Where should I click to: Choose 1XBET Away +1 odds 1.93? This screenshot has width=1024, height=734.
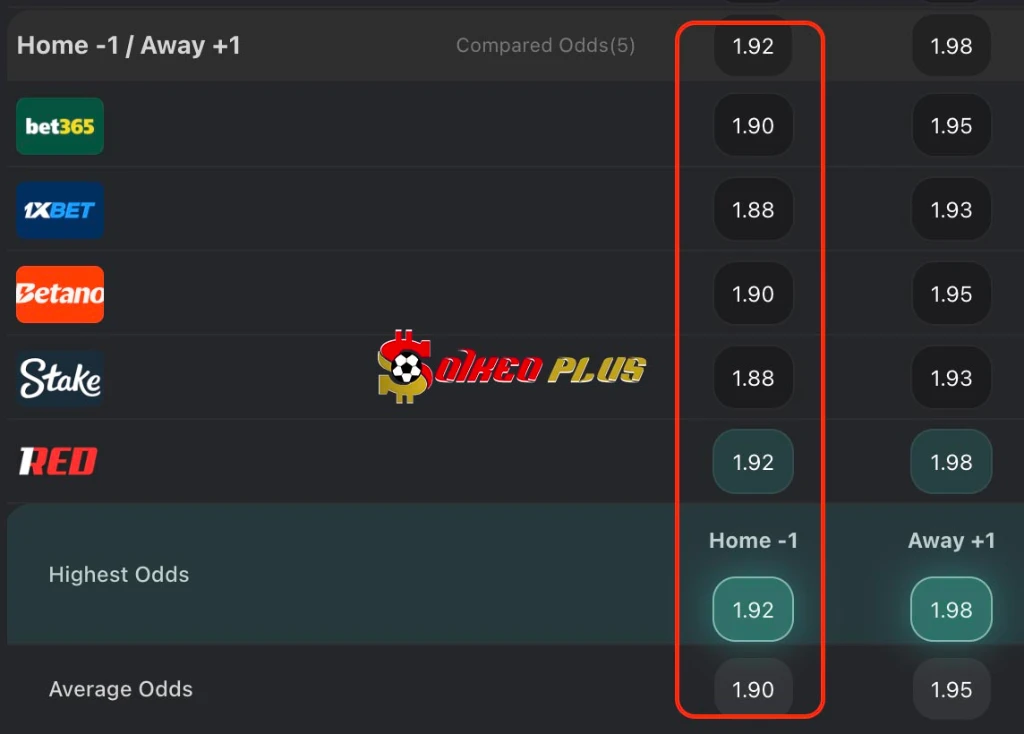pyautogui.click(x=952, y=210)
